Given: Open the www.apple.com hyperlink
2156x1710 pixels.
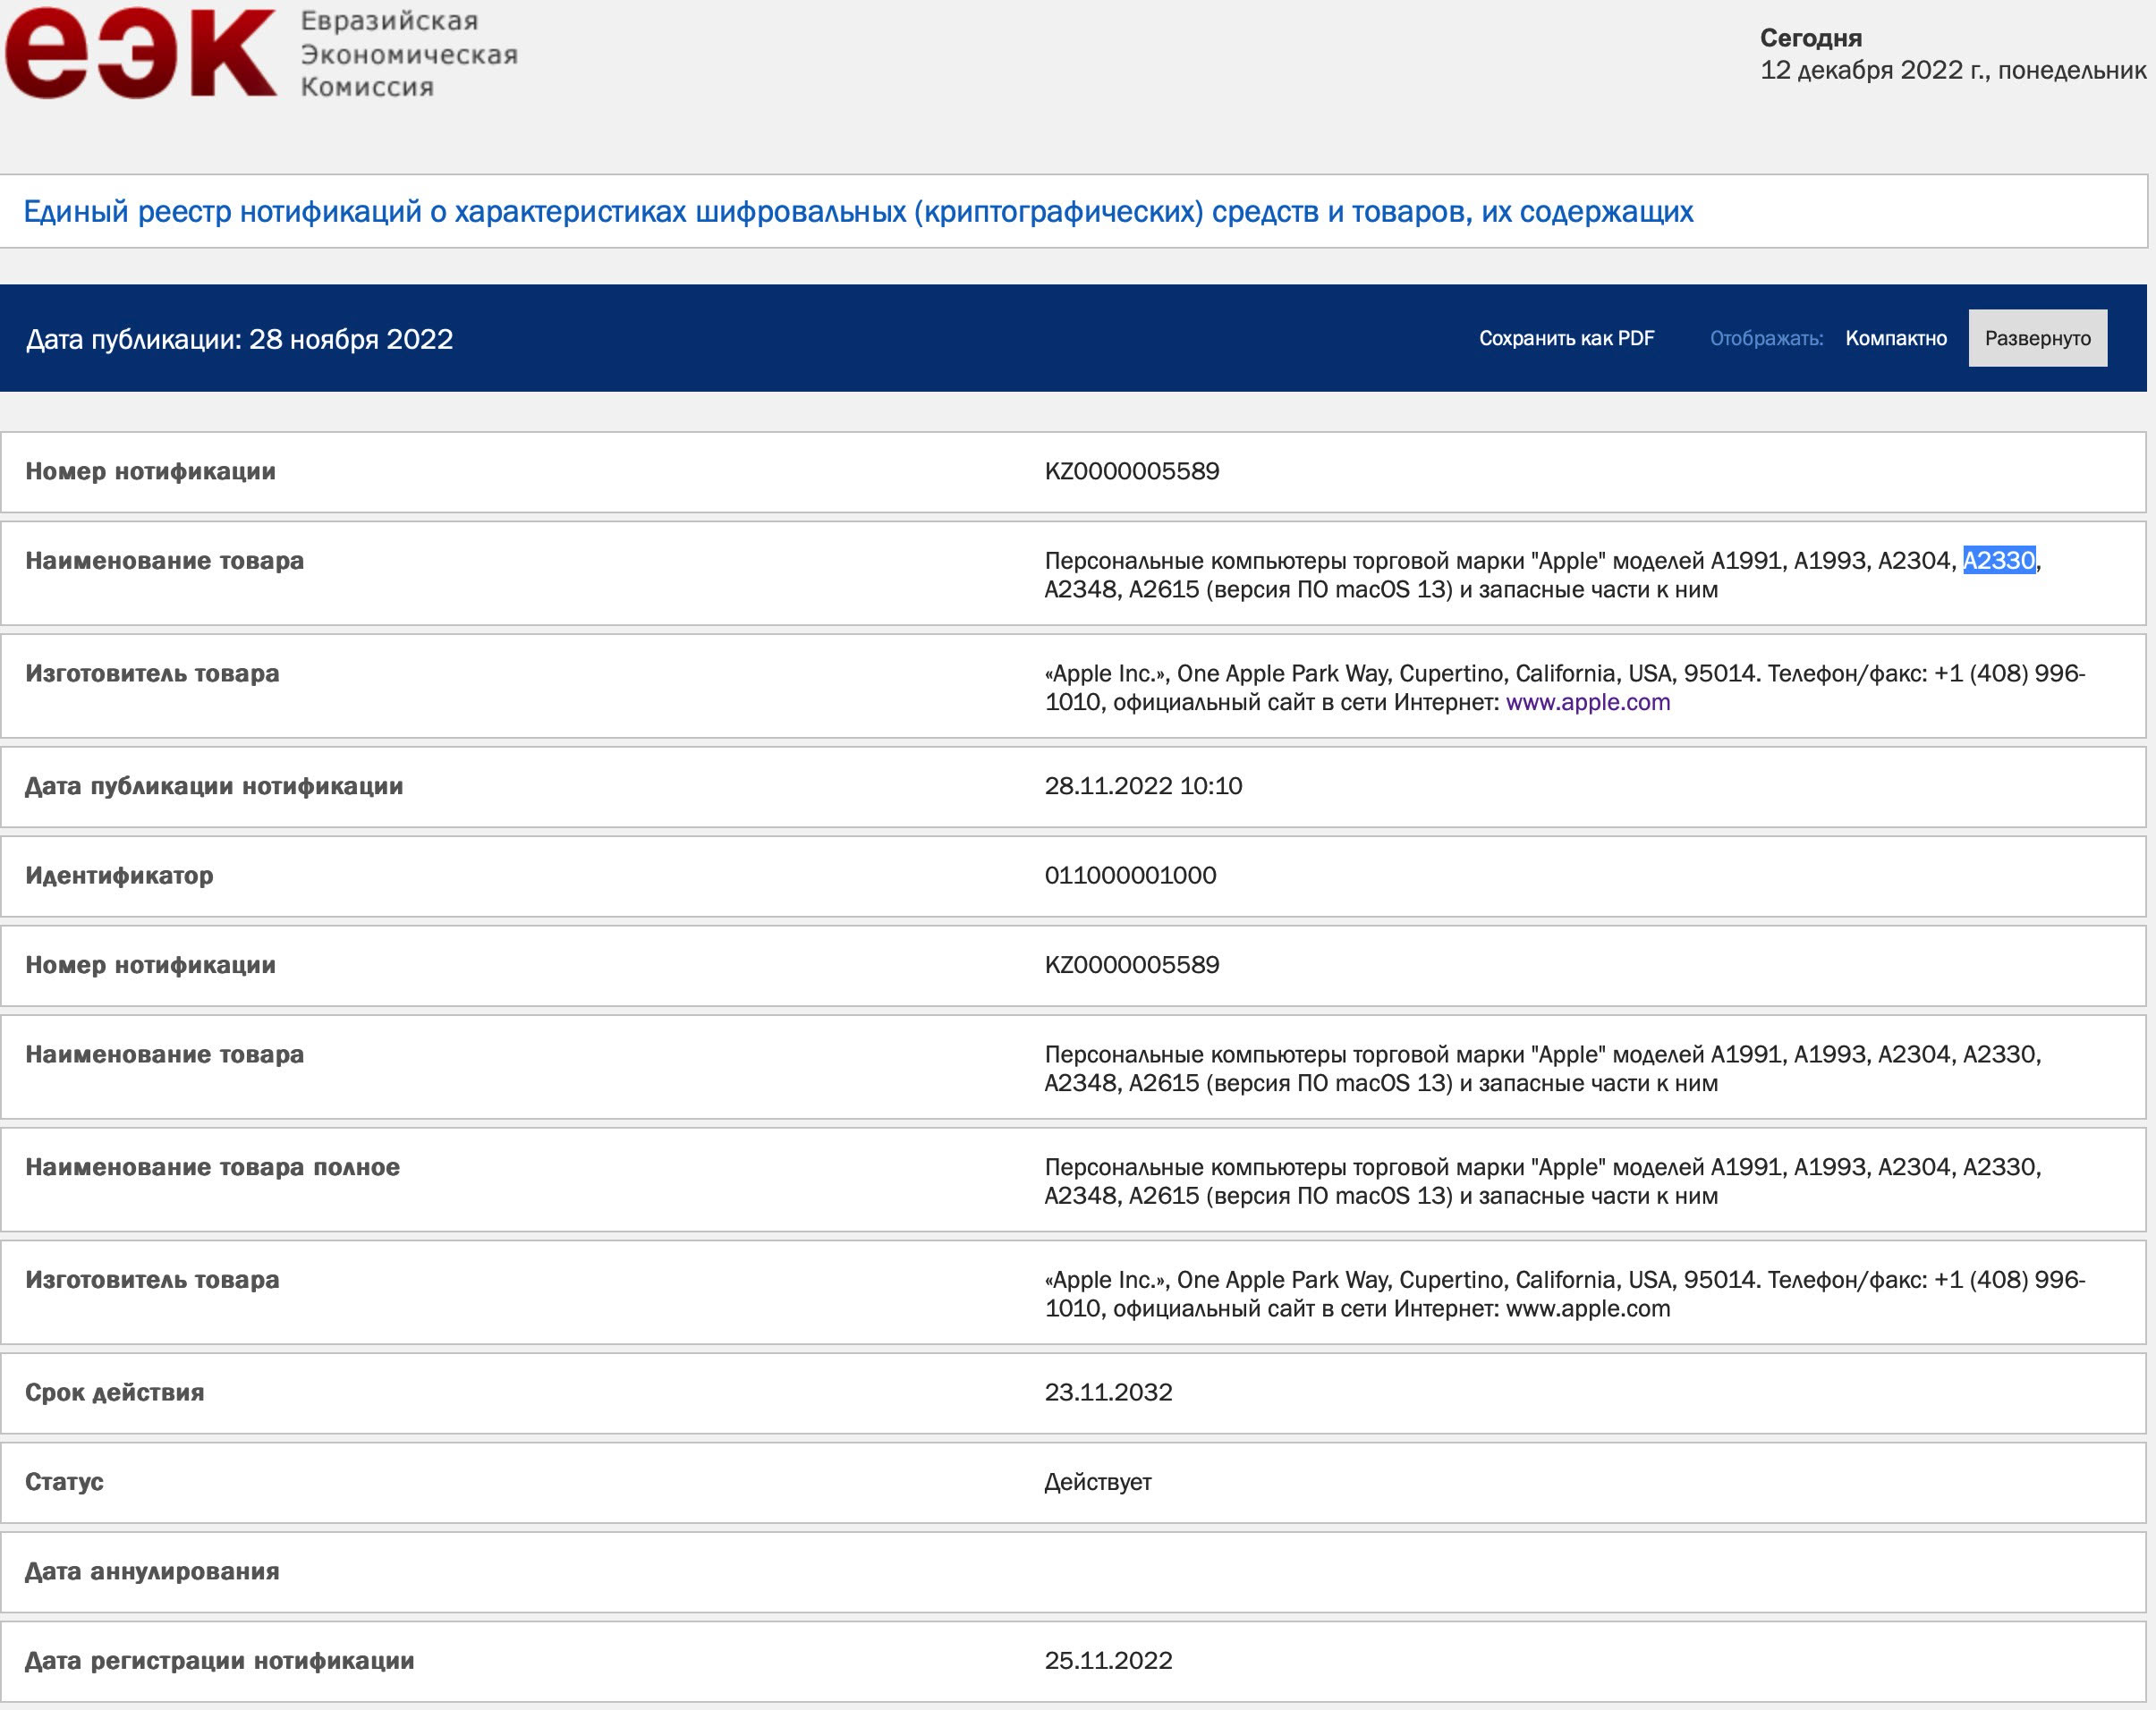Looking at the screenshot, I should pyautogui.click(x=1587, y=702).
